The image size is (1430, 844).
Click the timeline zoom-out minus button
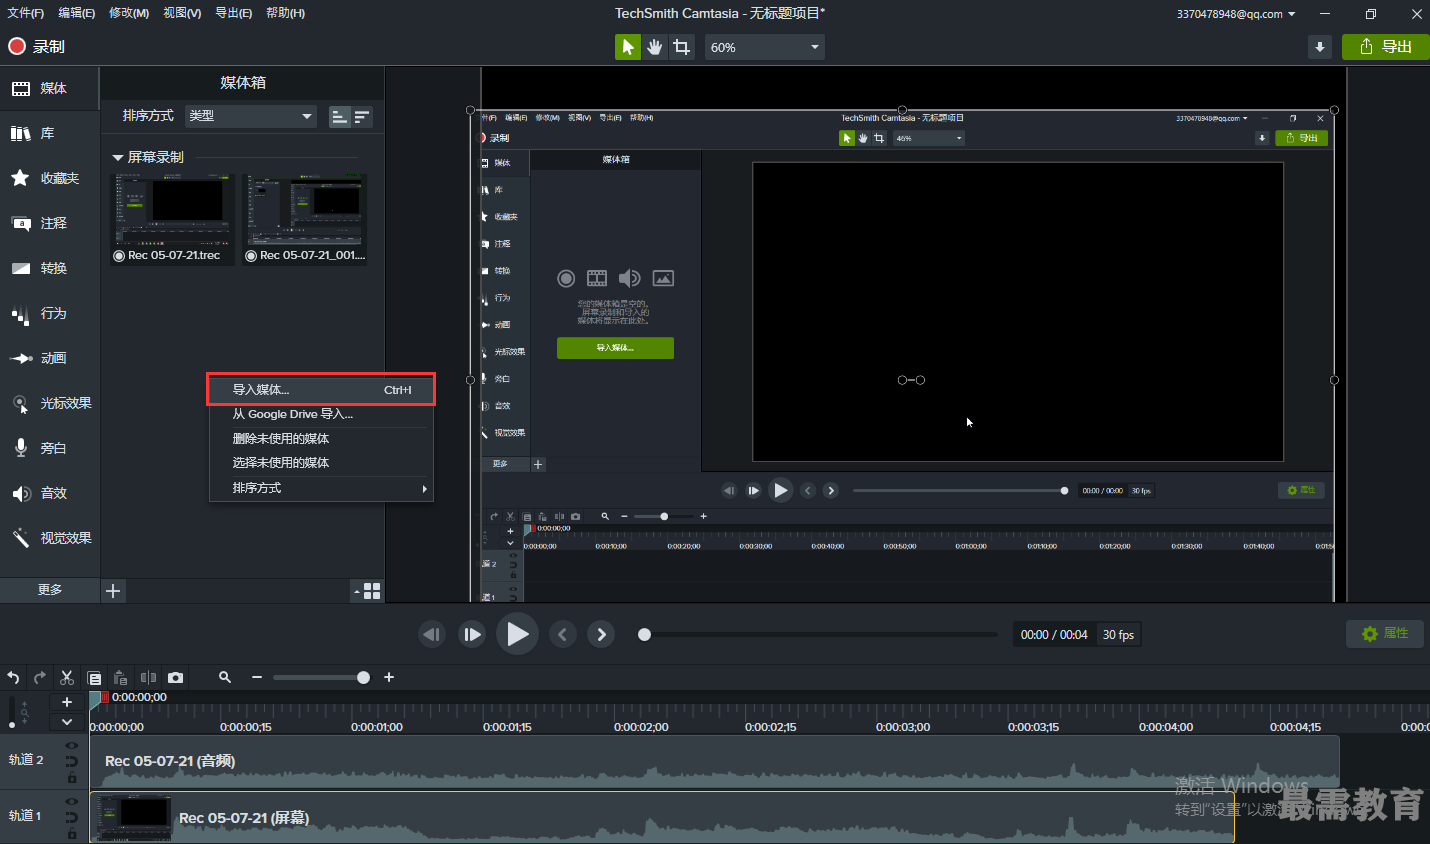[x=257, y=678]
